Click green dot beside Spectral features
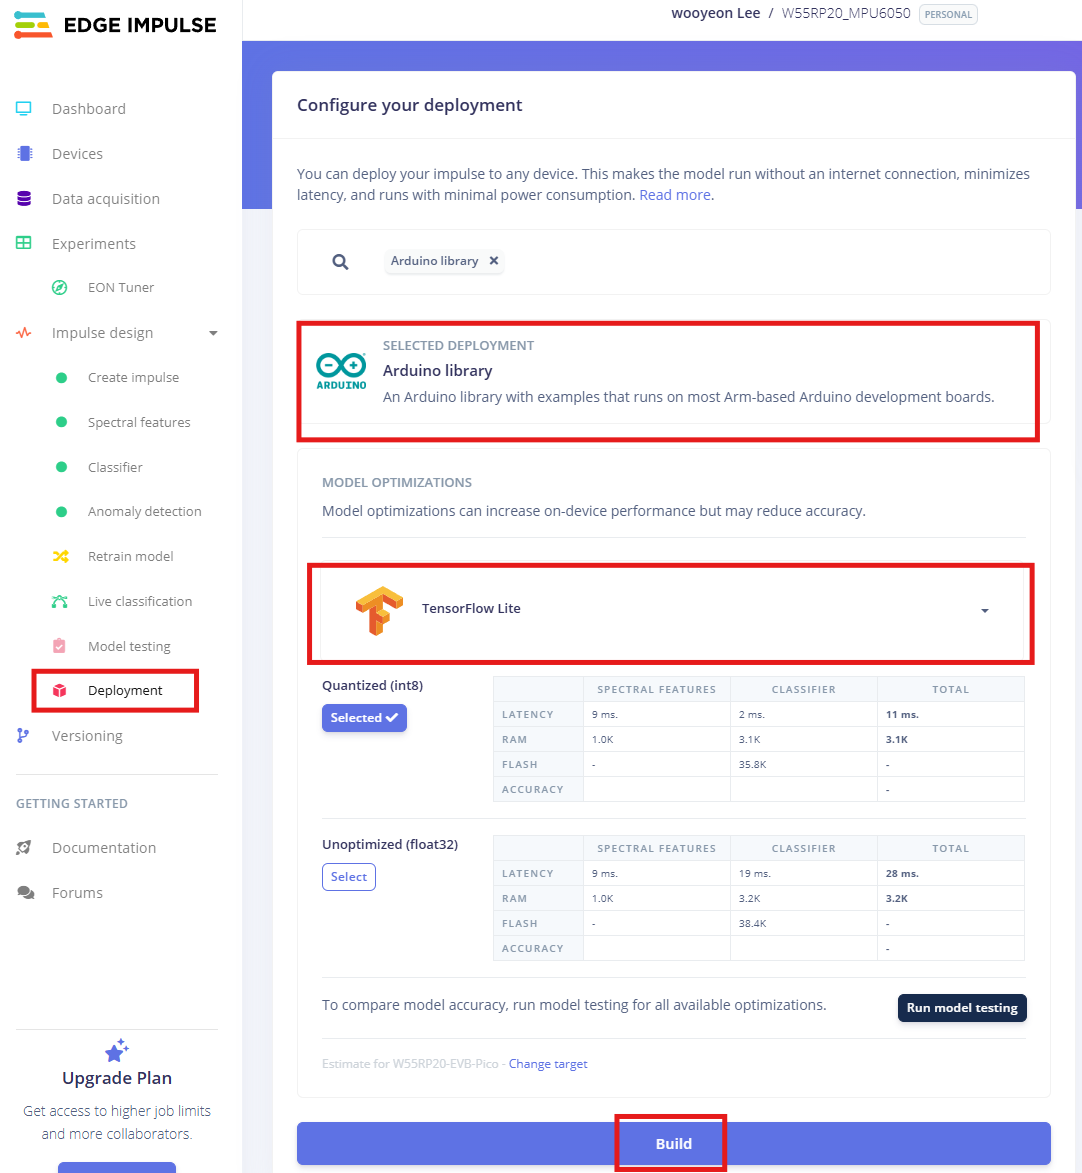 click(61, 422)
